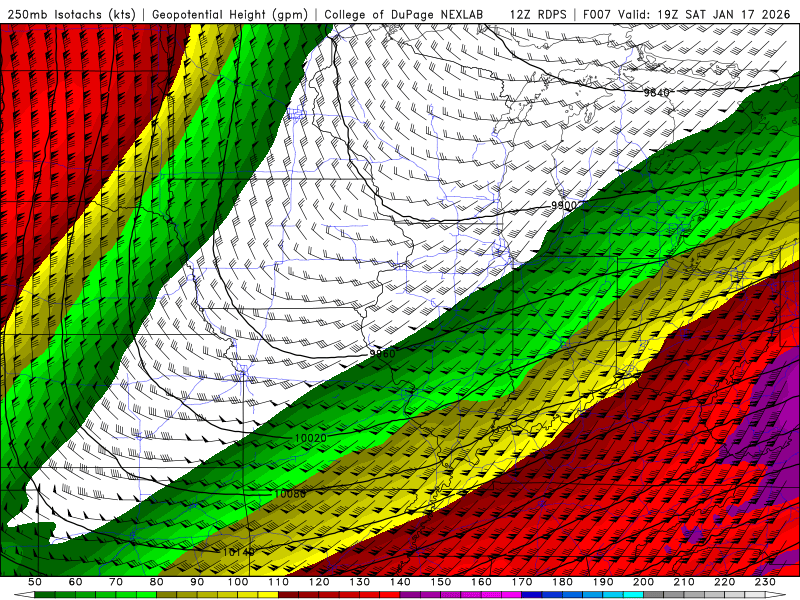Screen dimensions: 800x600
Task: Click the 110 value on the color scale
Action: tap(278, 582)
